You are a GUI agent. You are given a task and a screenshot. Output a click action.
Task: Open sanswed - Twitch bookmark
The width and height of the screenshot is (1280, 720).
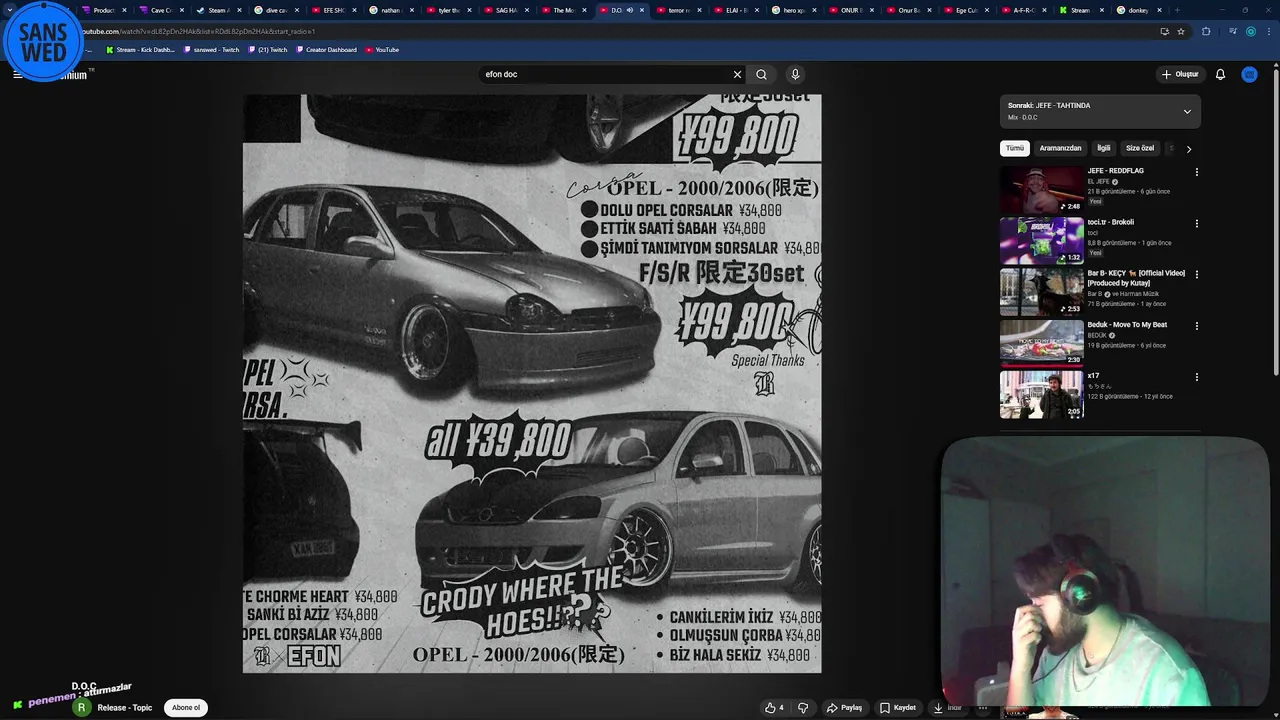(x=211, y=50)
